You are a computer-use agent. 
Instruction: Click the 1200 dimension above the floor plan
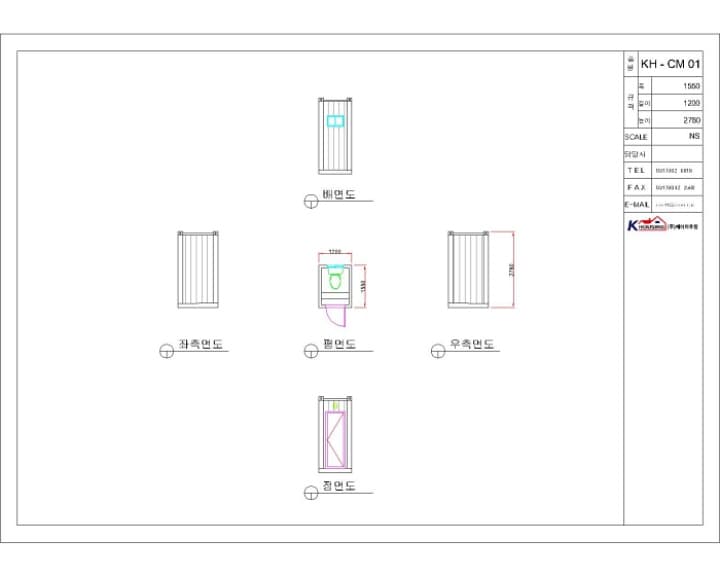point(335,251)
